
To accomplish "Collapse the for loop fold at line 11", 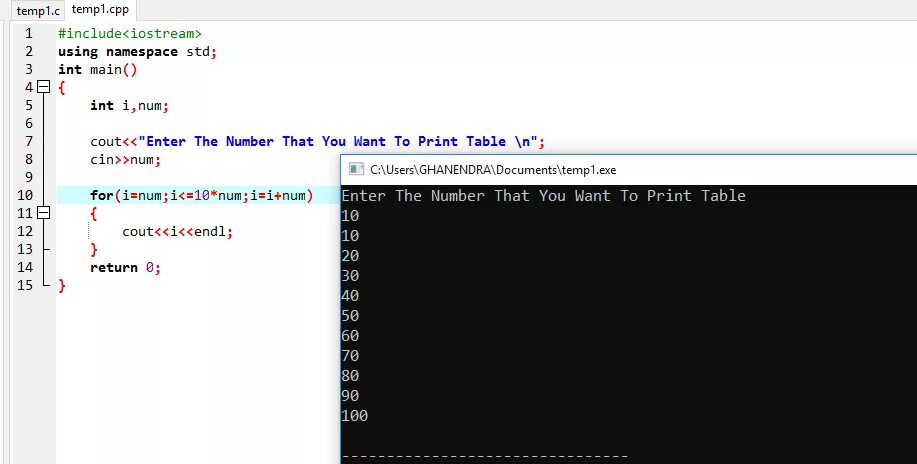I will [x=44, y=213].
